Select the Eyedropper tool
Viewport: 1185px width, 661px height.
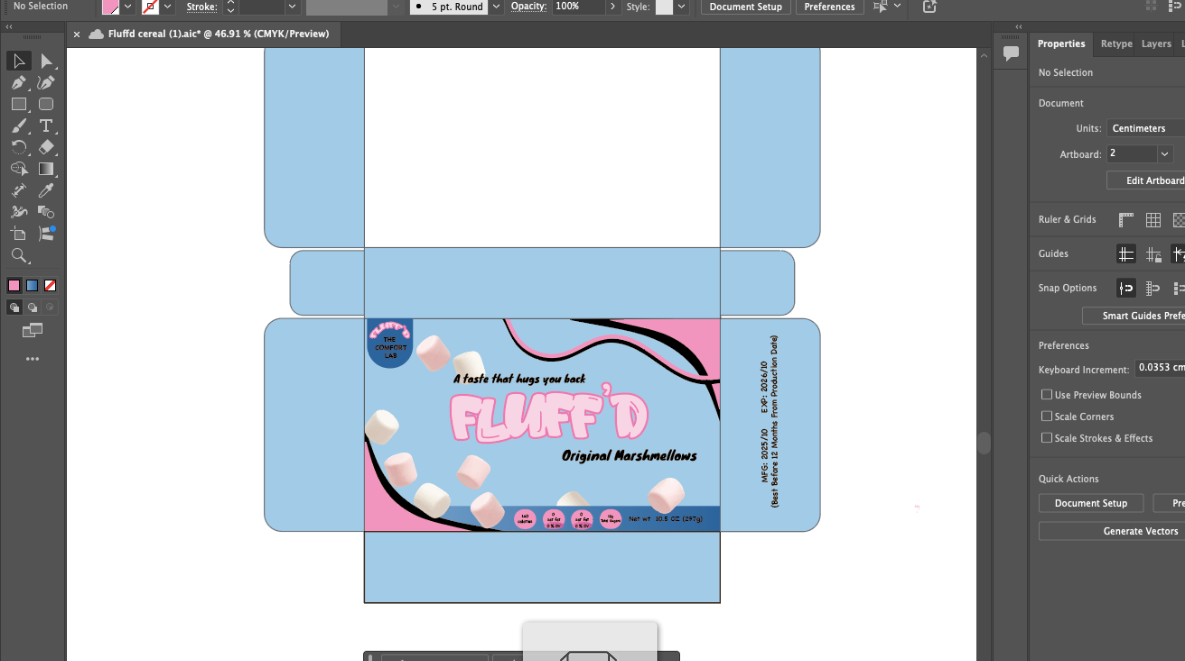46,190
